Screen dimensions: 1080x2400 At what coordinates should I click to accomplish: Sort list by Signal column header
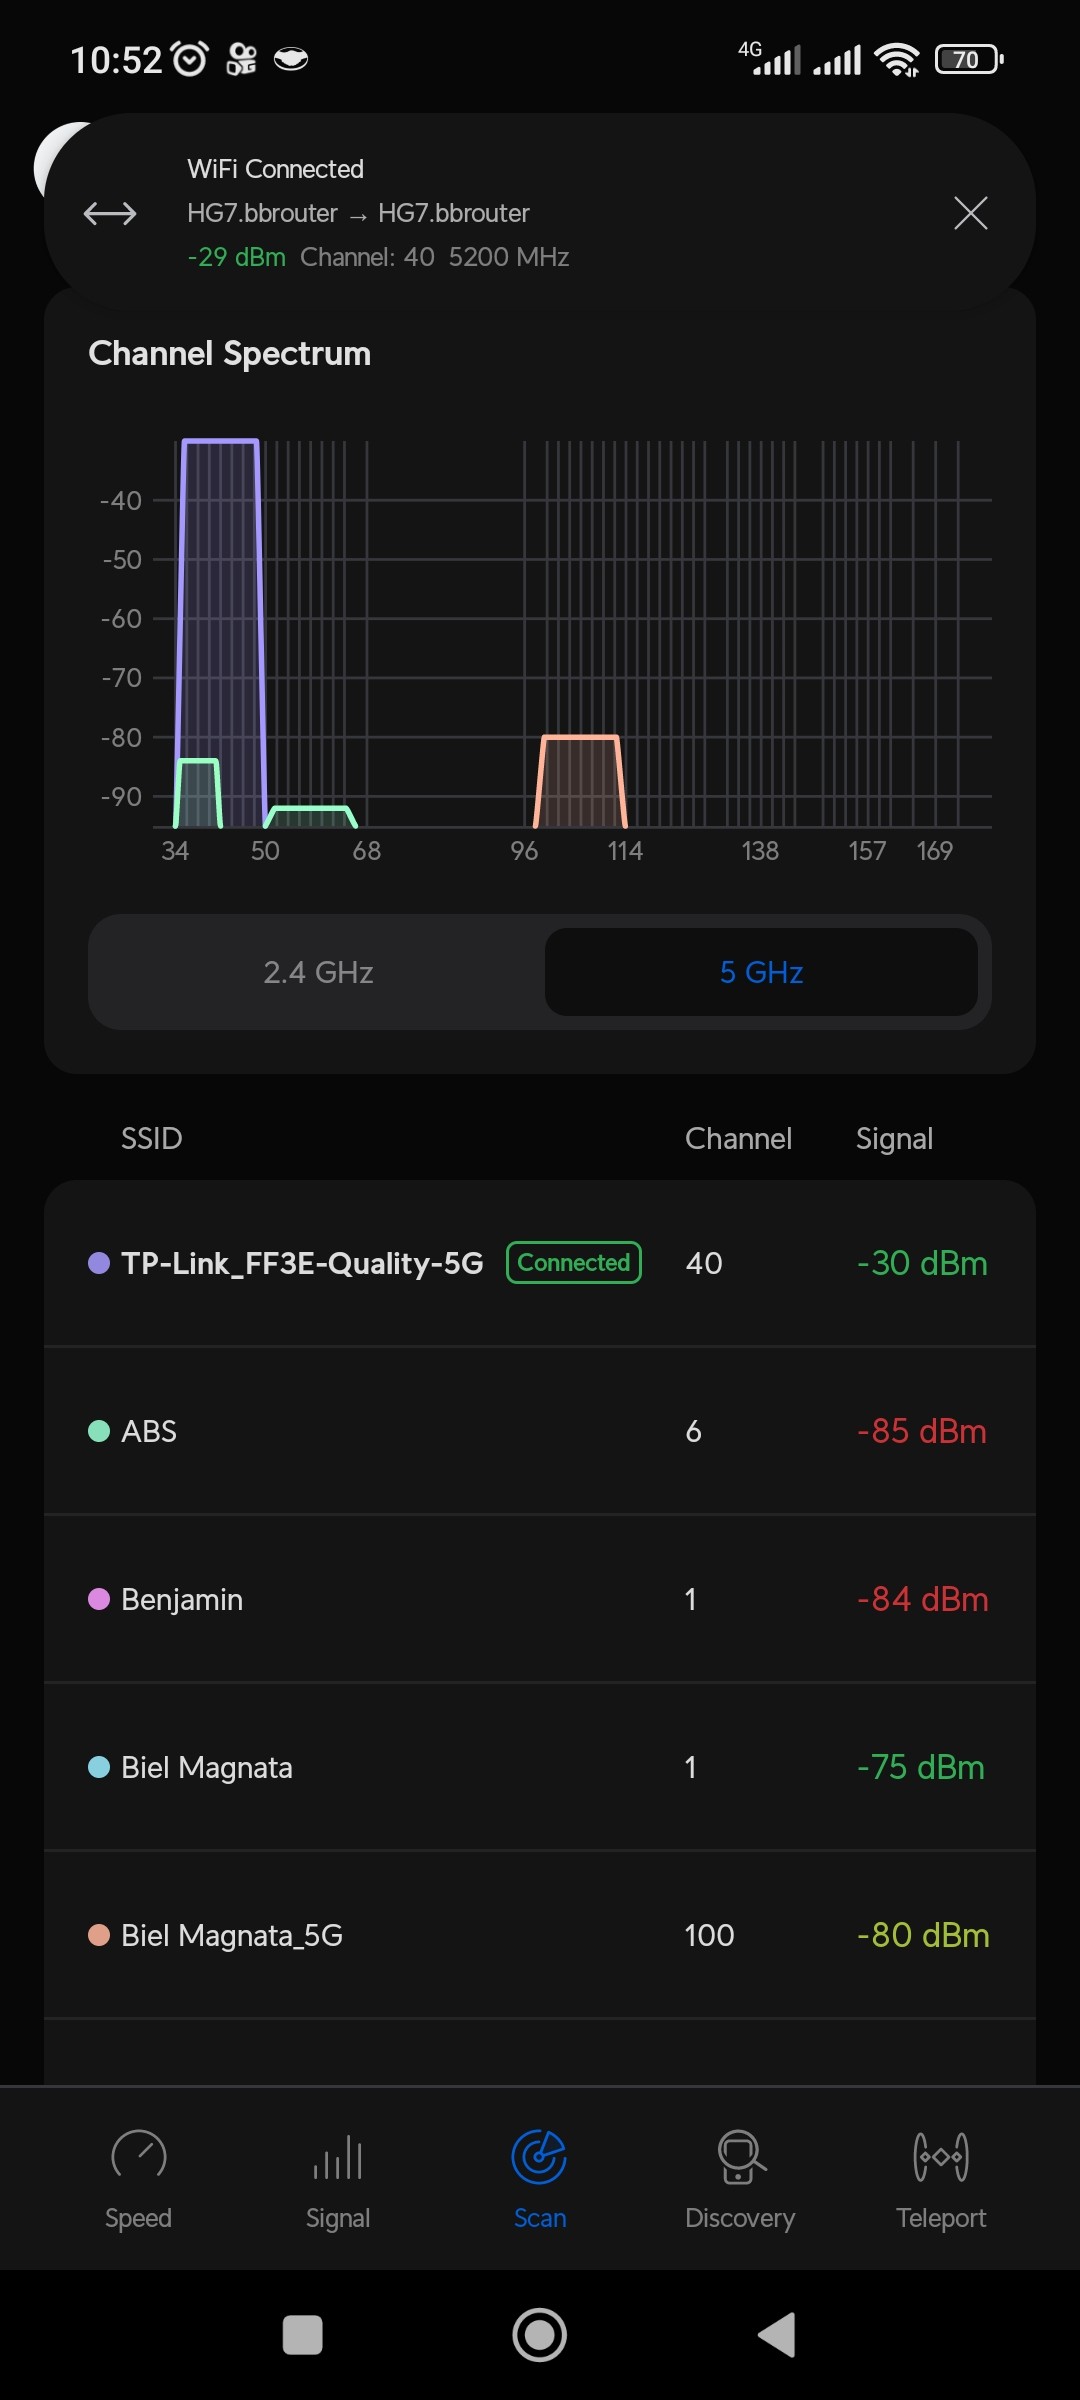click(894, 1138)
